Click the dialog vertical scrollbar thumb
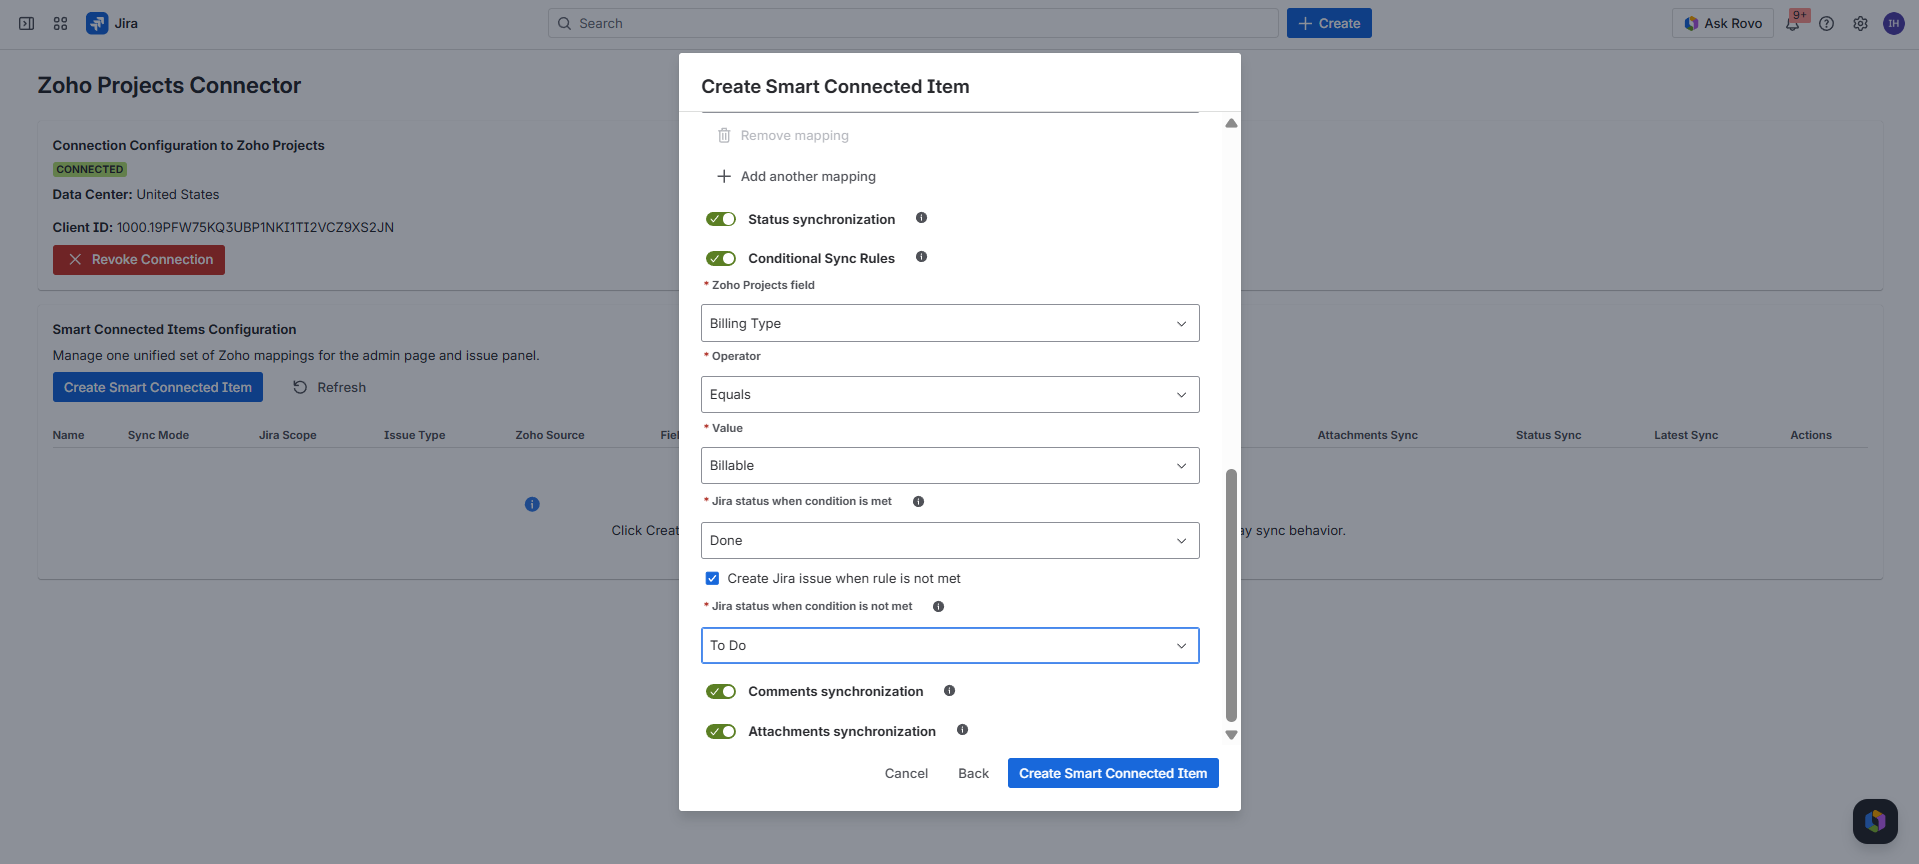Image resolution: width=1919 pixels, height=864 pixels. 1231,595
